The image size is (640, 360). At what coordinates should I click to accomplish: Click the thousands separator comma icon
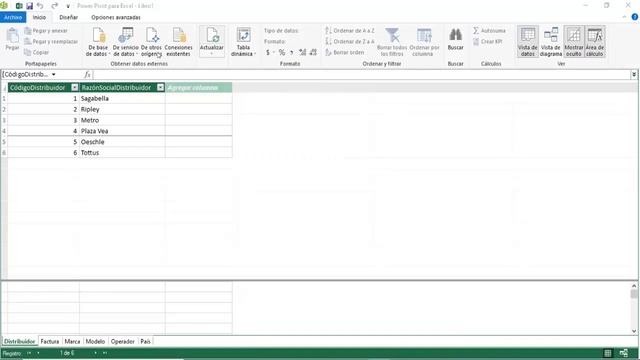tap(291, 52)
